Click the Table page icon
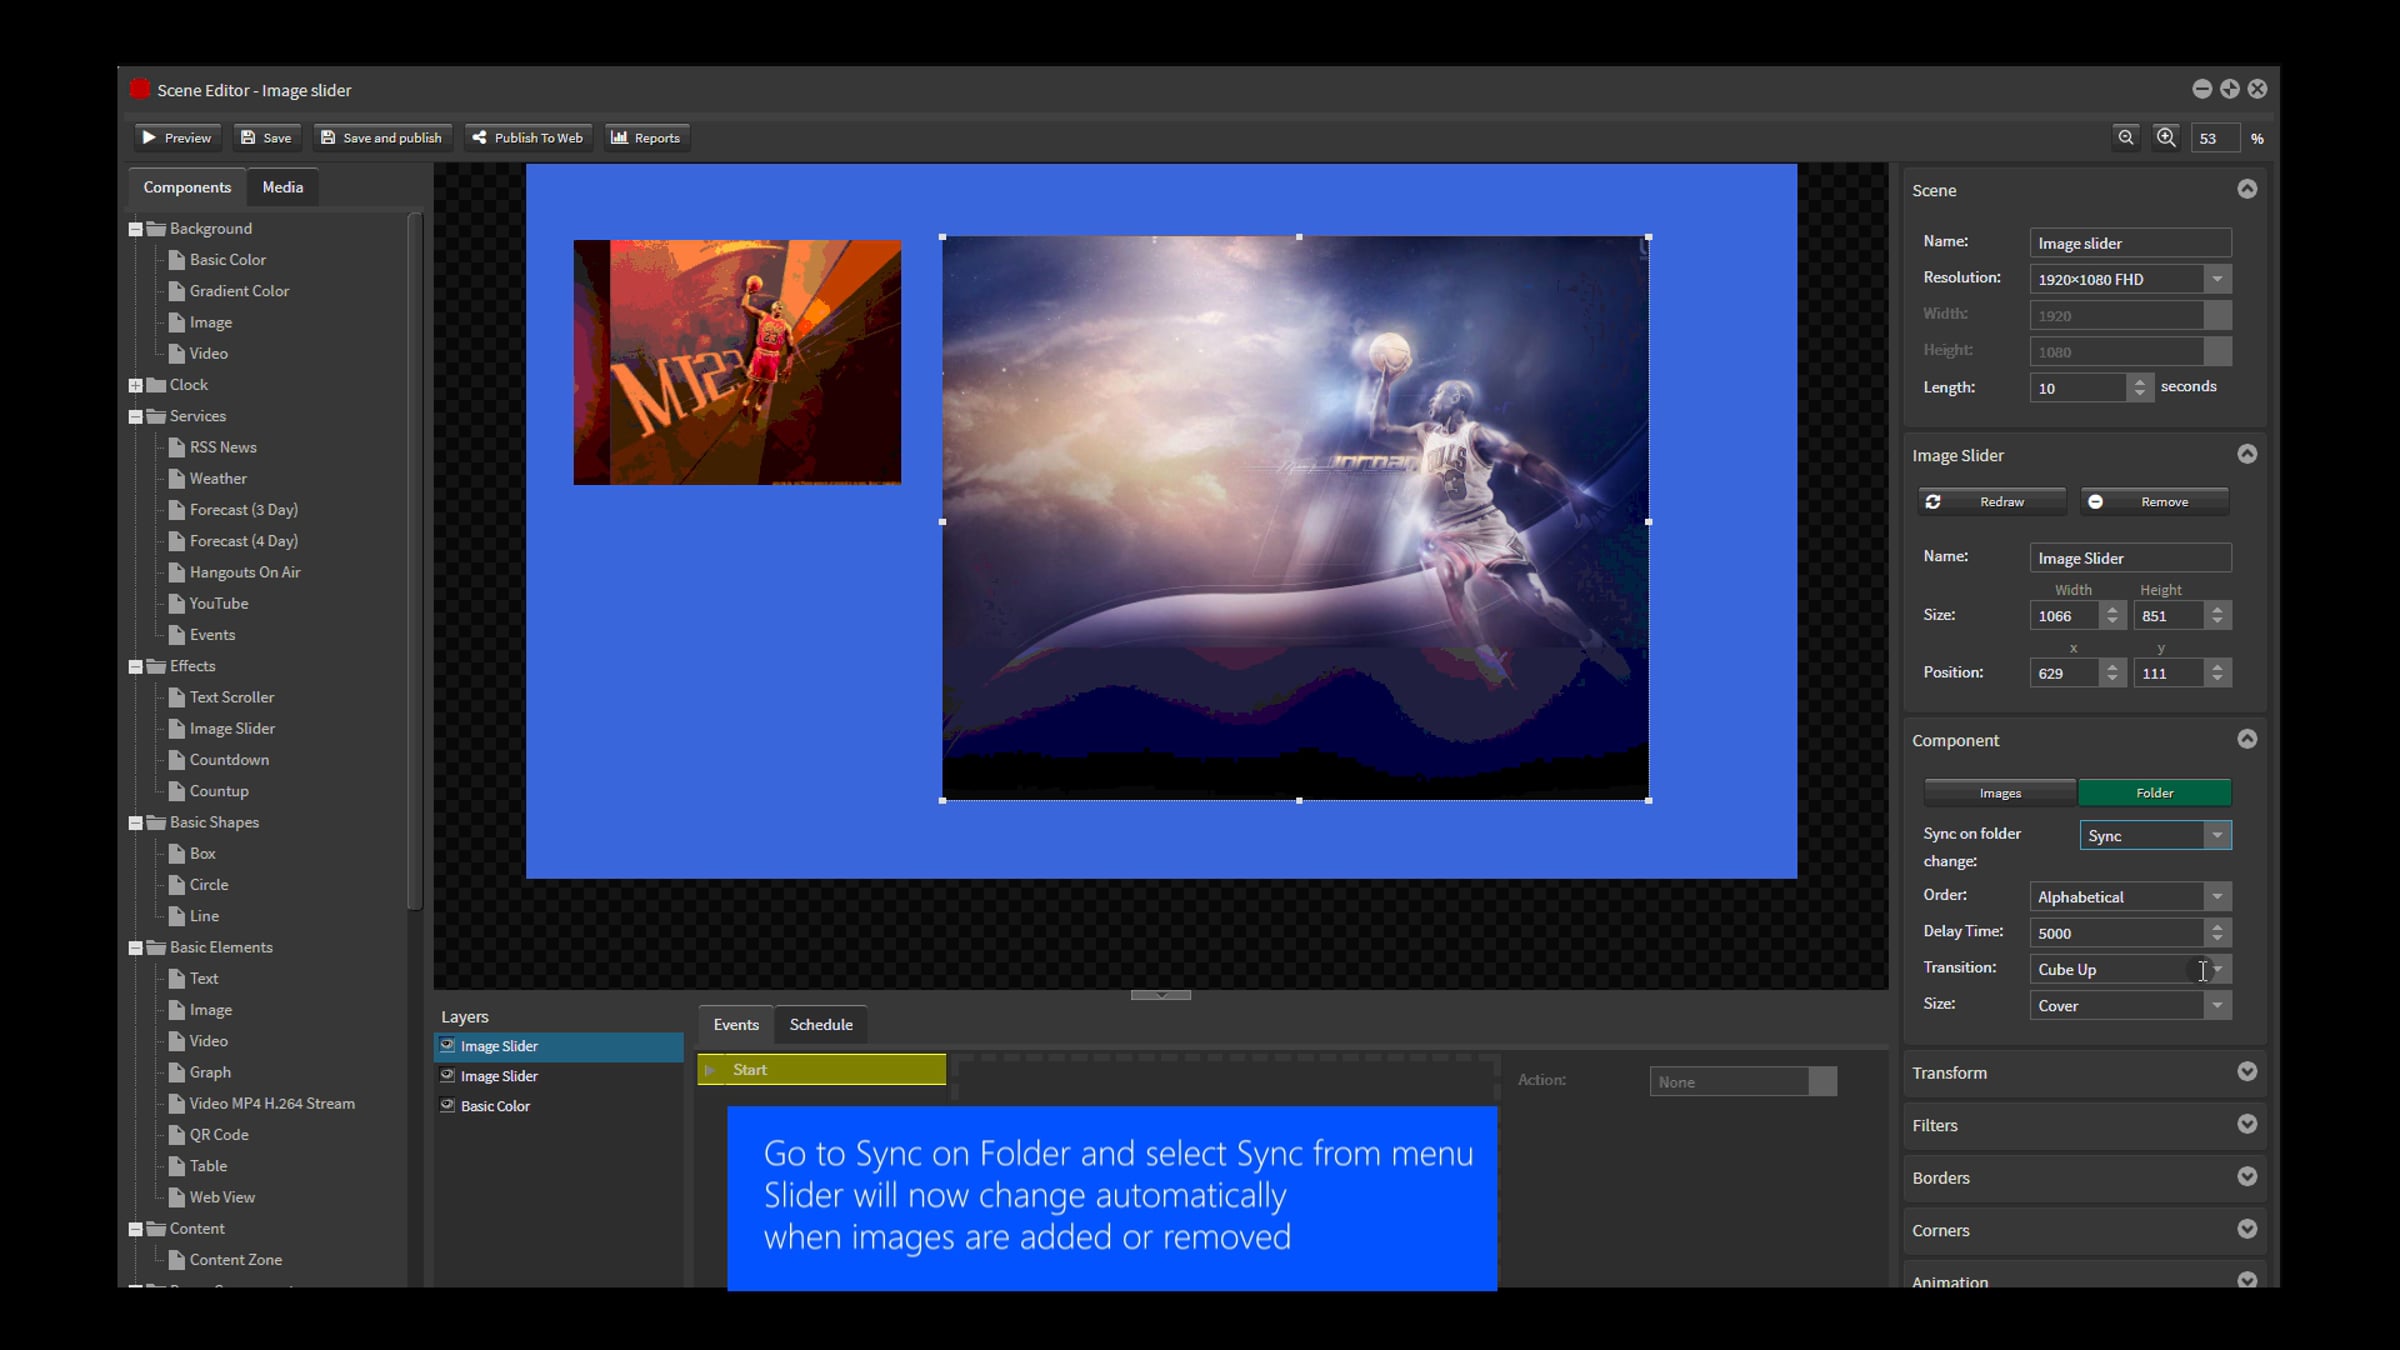 pos(177,1166)
